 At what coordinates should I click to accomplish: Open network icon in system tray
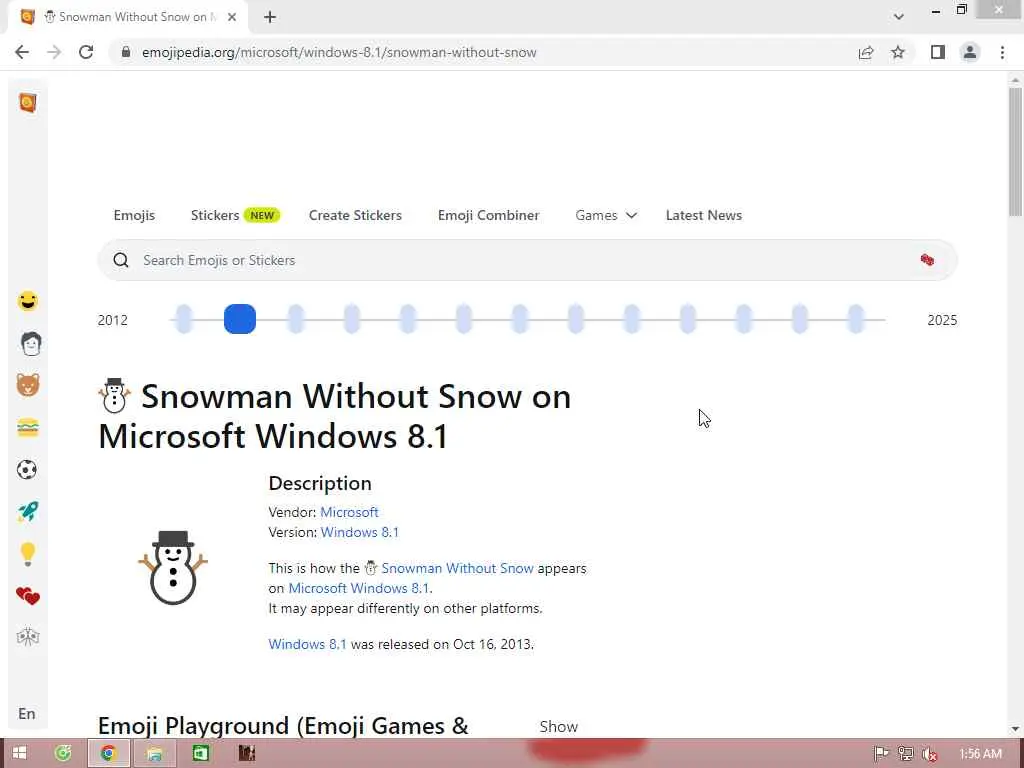(x=905, y=754)
